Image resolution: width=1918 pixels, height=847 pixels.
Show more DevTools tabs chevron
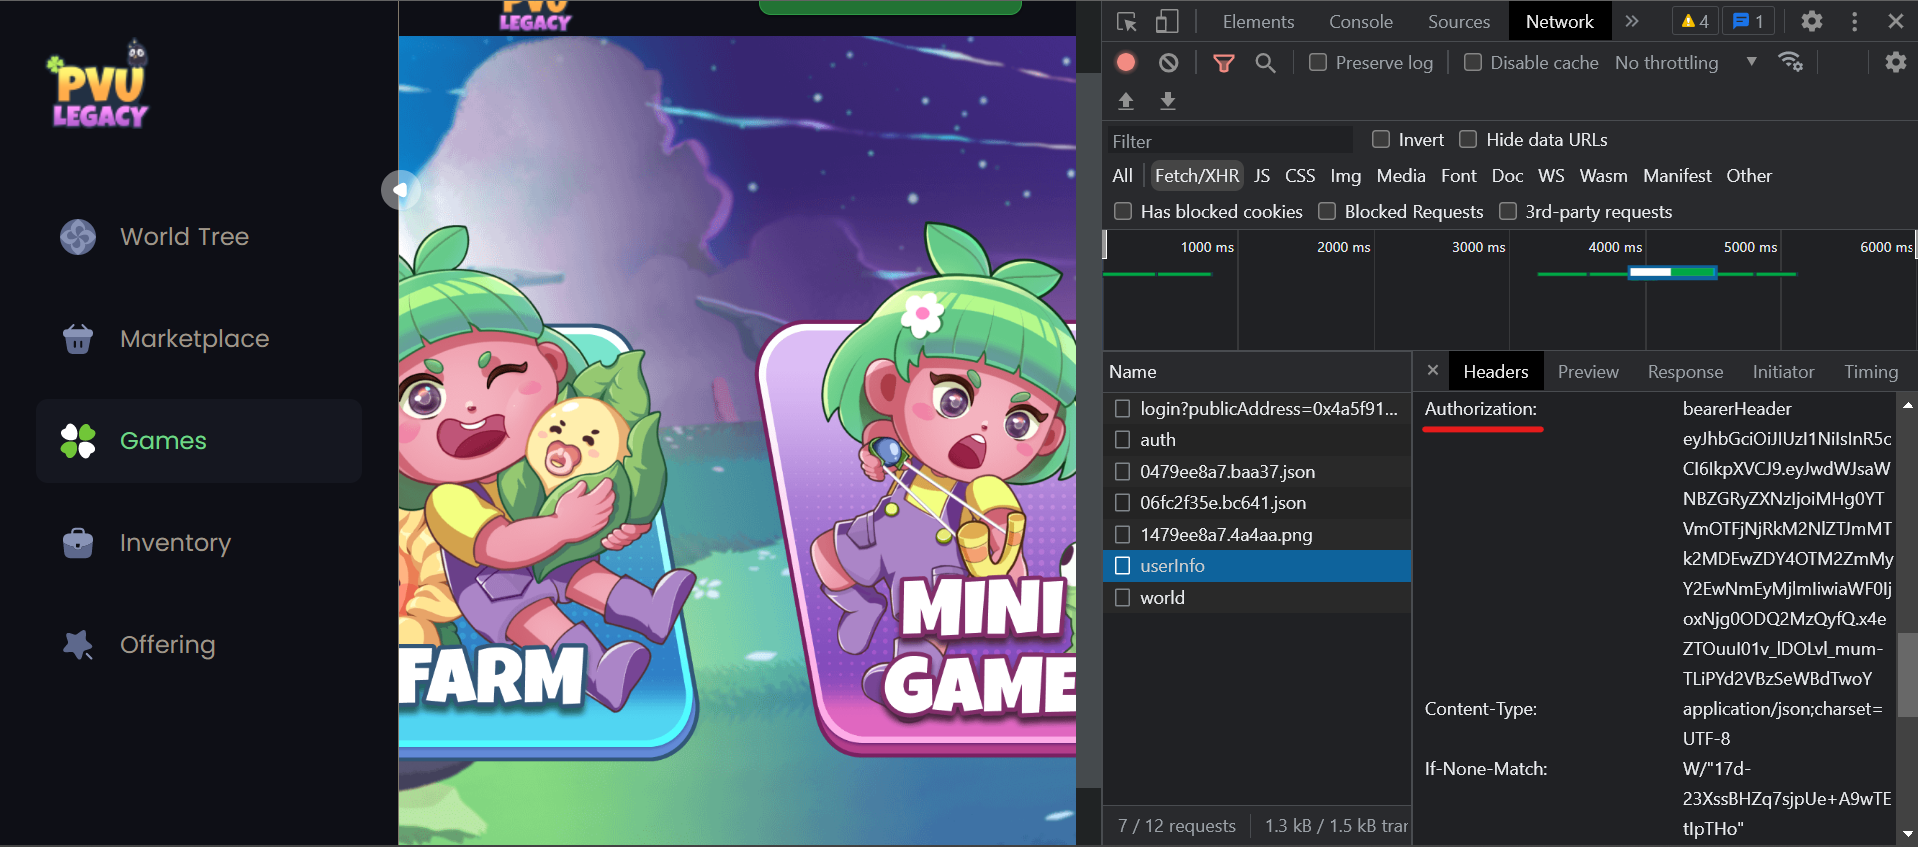[x=1632, y=21]
